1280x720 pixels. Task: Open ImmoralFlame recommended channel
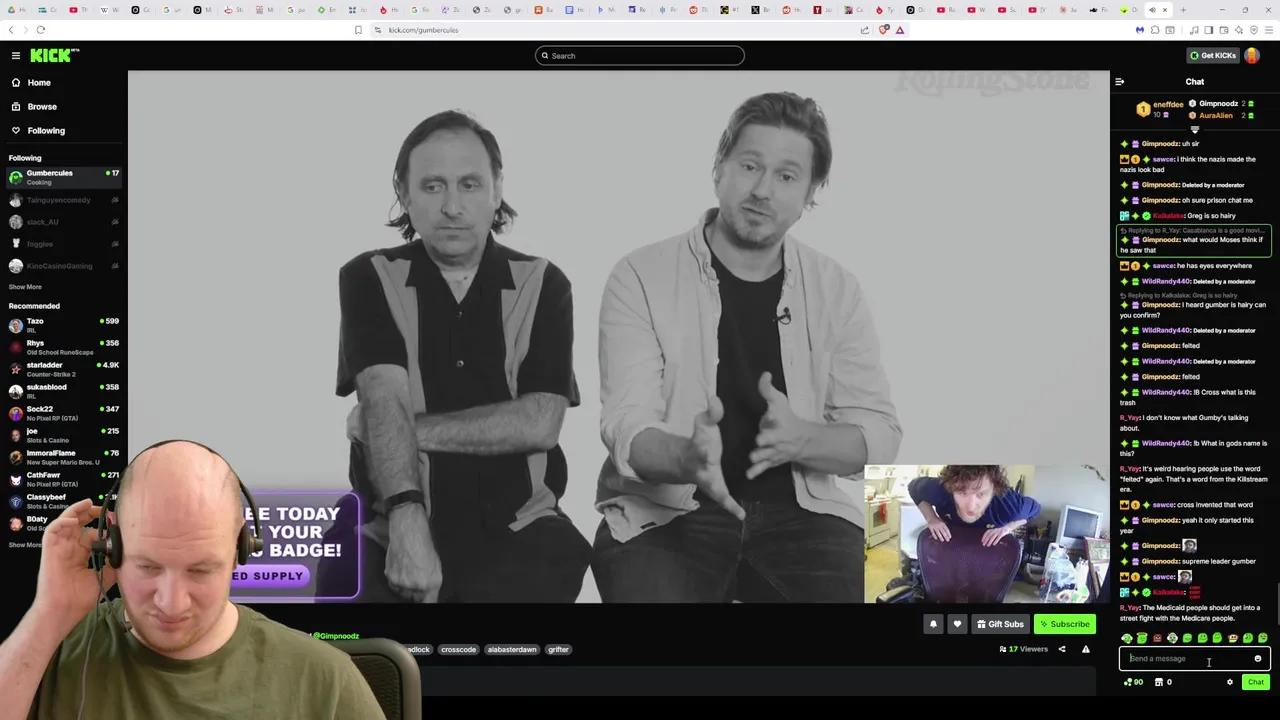tap(63, 457)
